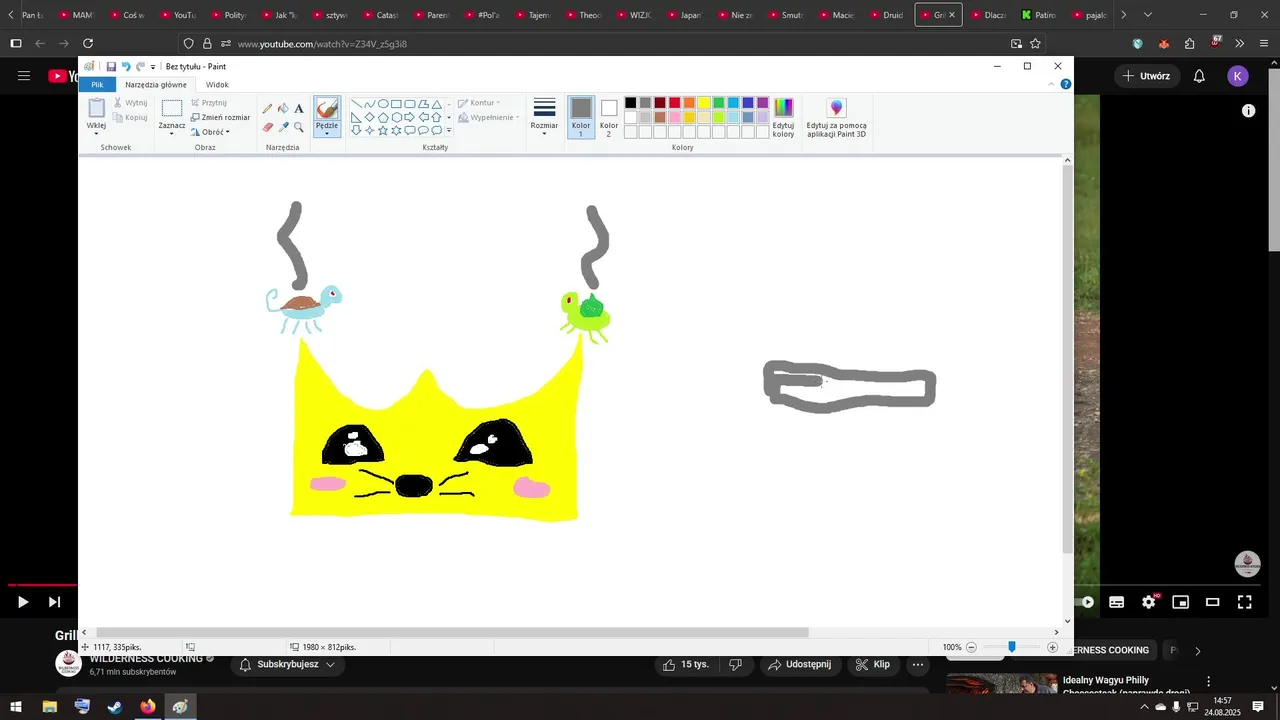
Task: Select Kolor 2 as active color
Action: pos(609,117)
